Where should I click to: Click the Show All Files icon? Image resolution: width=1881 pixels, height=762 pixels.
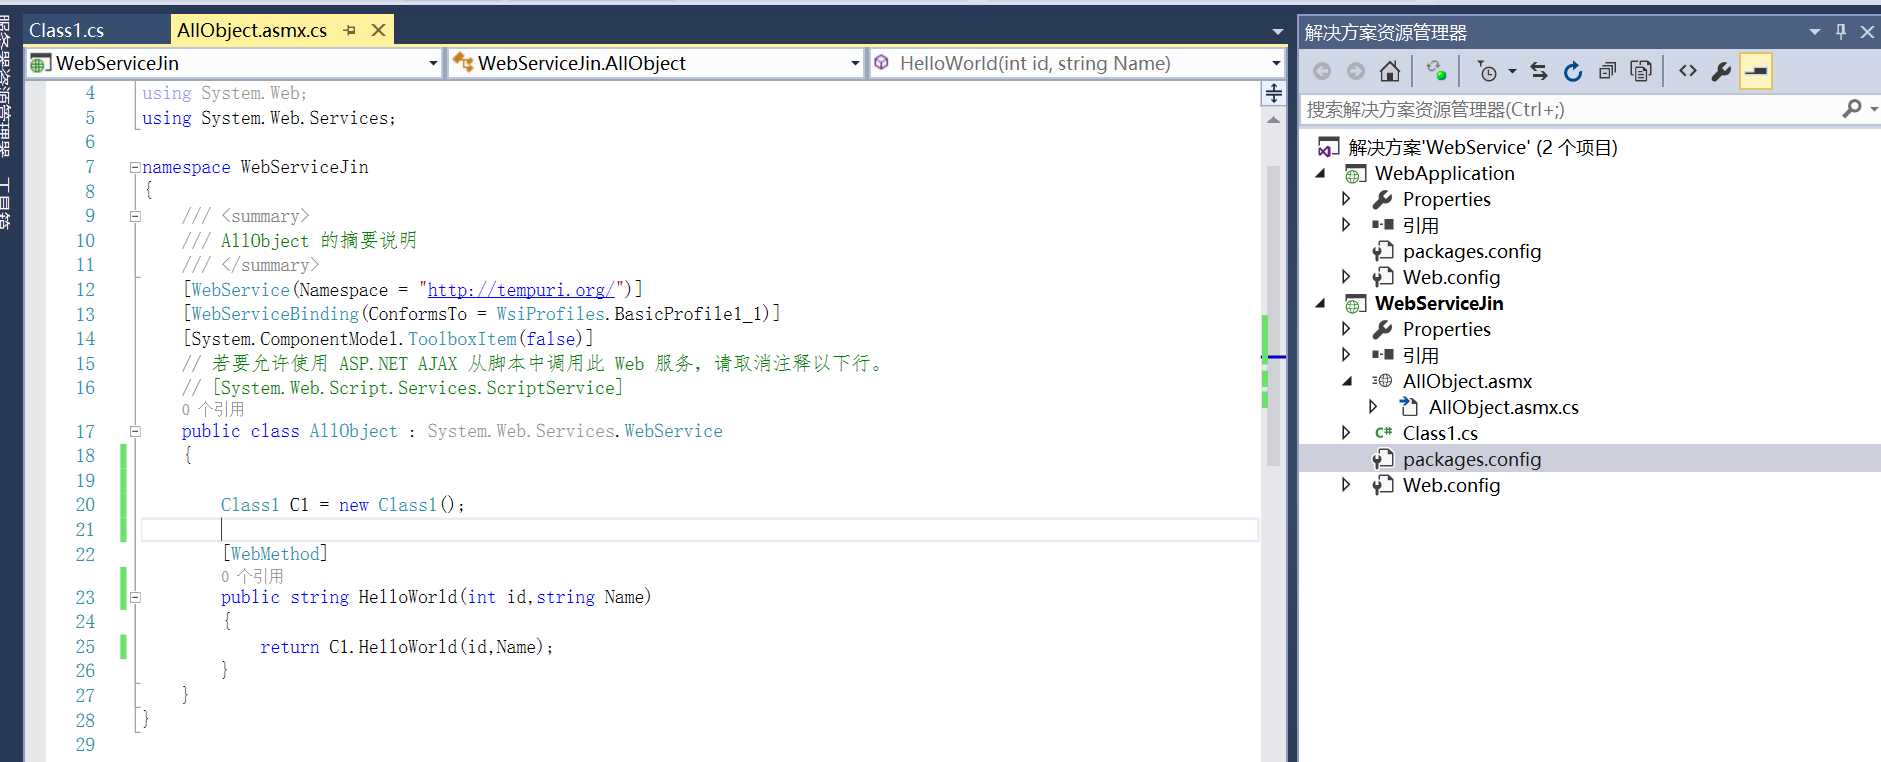(x=1641, y=71)
